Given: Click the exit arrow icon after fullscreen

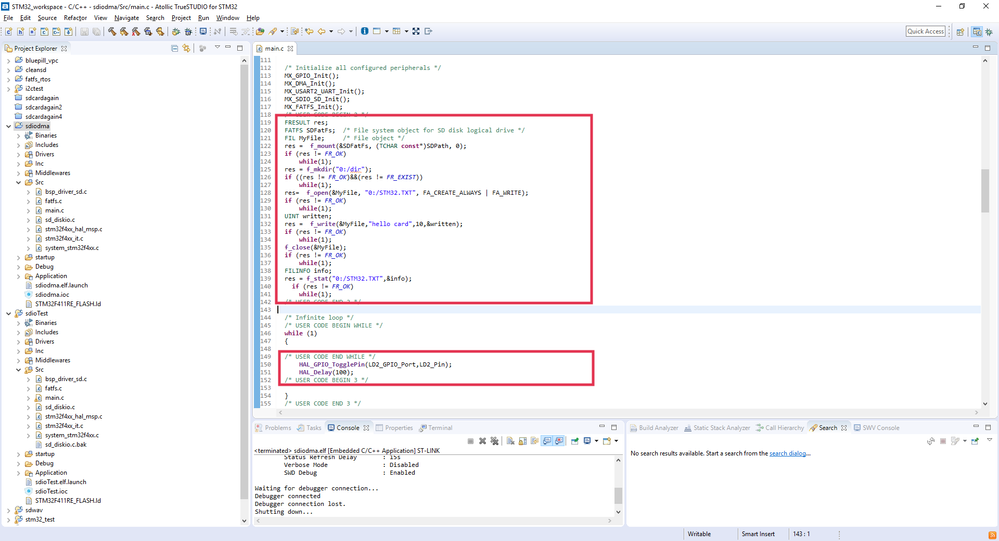Looking at the screenshot, I should [428, 31].
